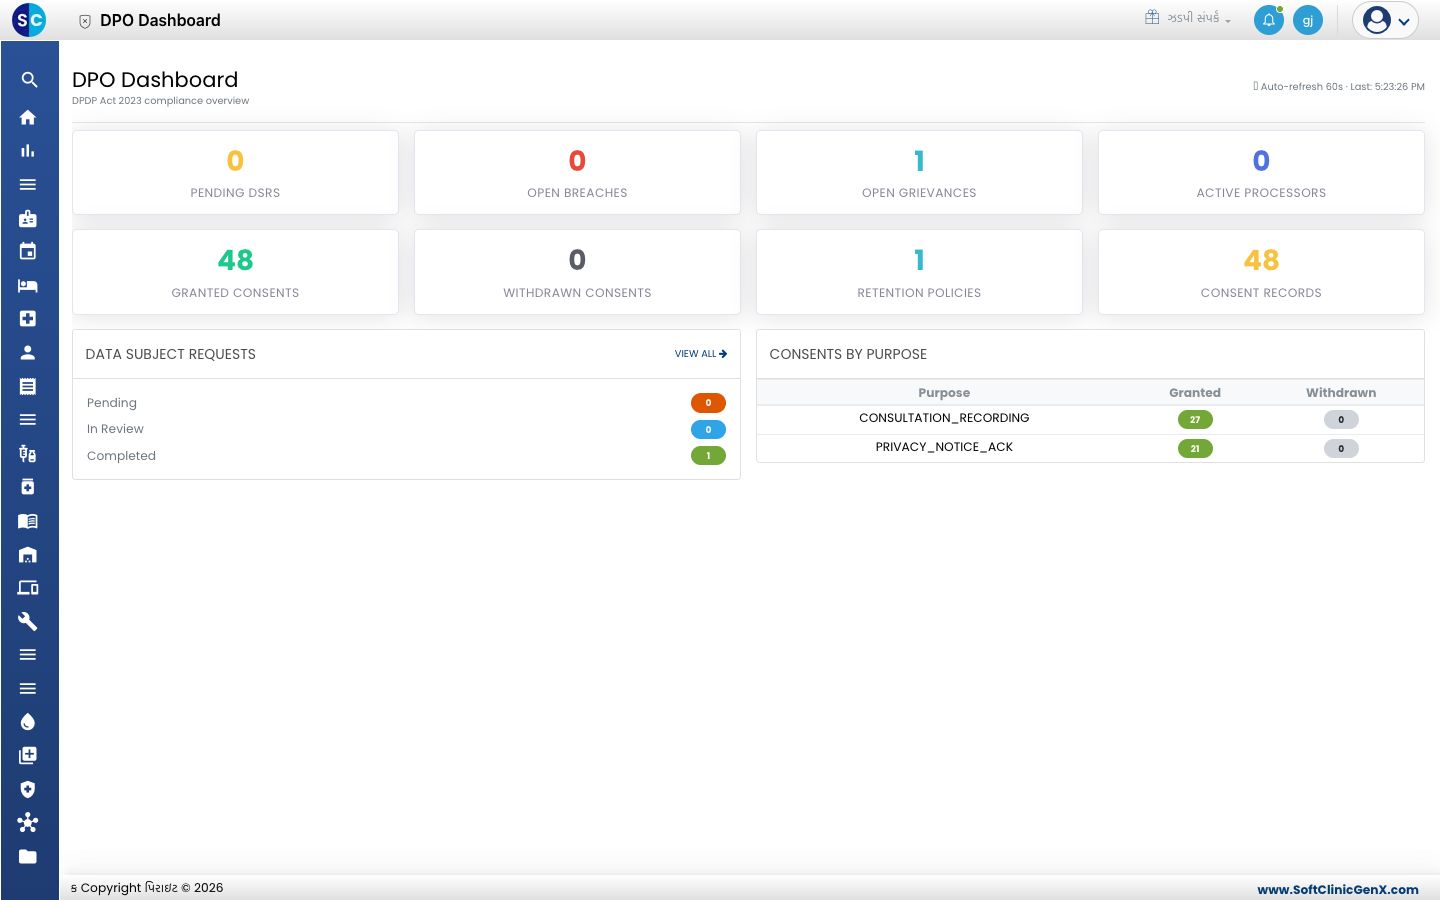The image size is (1440, 900).
Task: Select the hub network node icon
Action: tap(28, 822)
